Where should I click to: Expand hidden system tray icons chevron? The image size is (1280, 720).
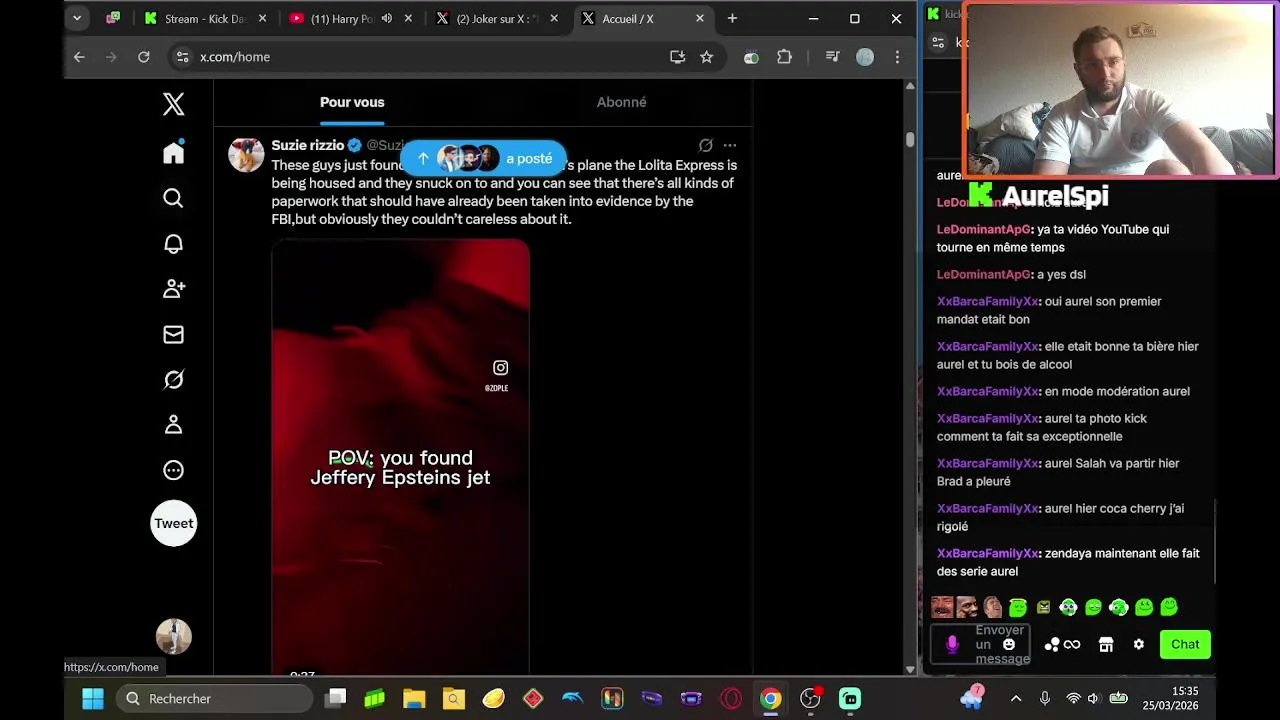tap(1016, 699)
